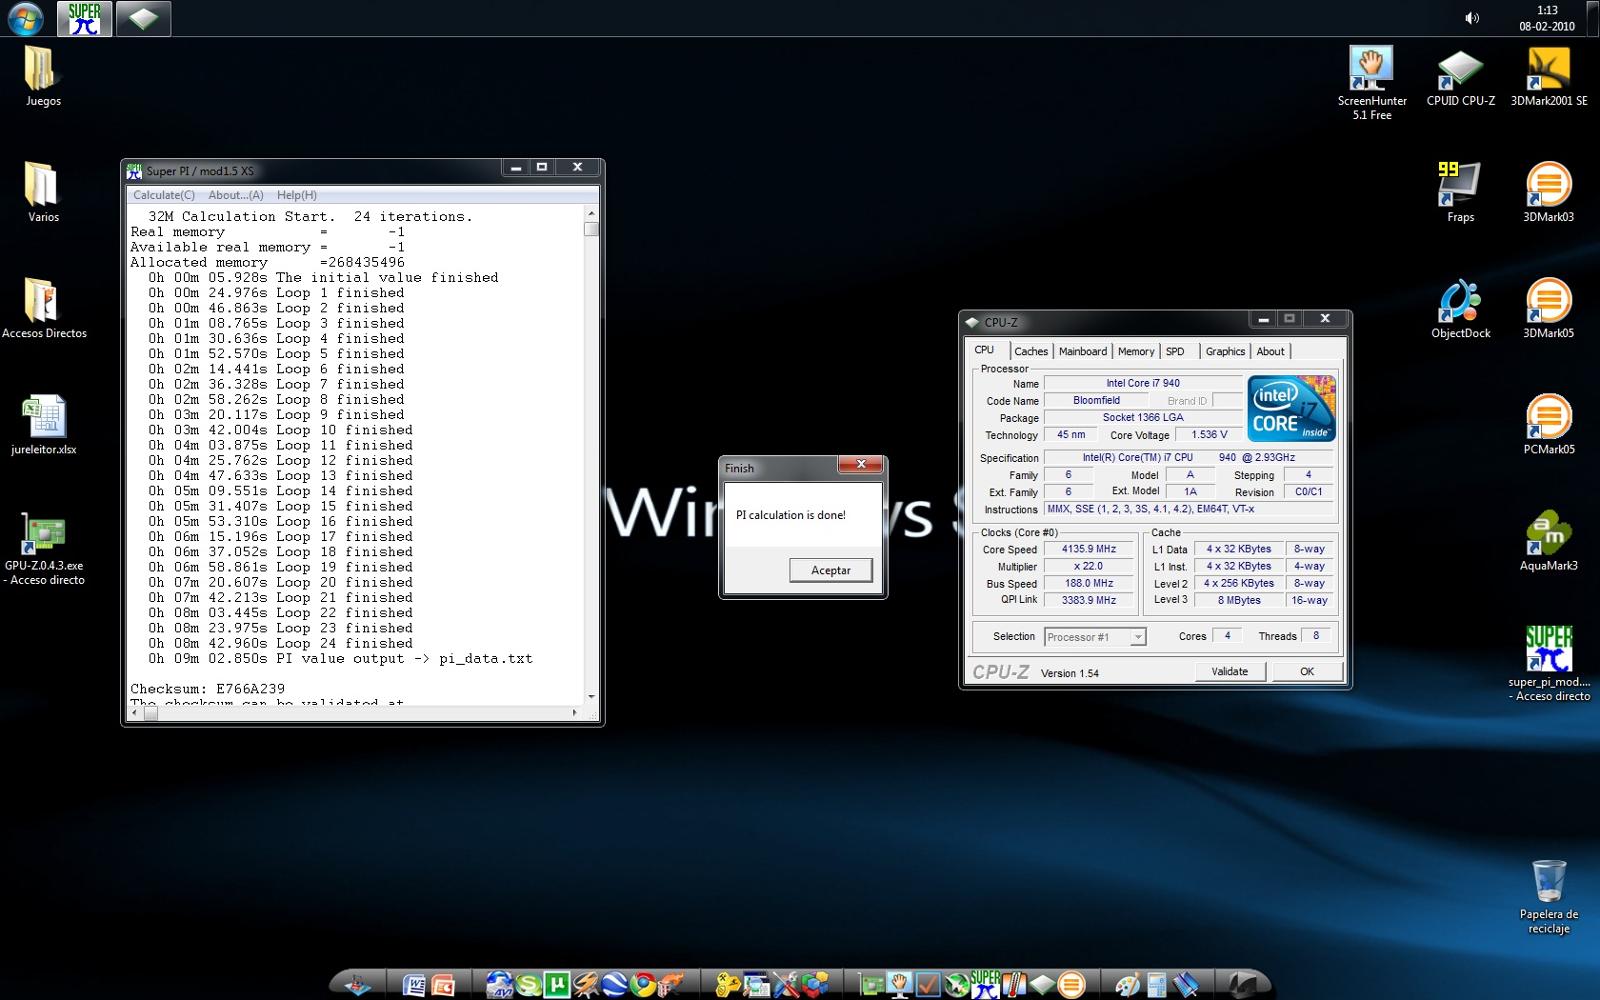Close the Finish dialog with X

coord(861,464)
